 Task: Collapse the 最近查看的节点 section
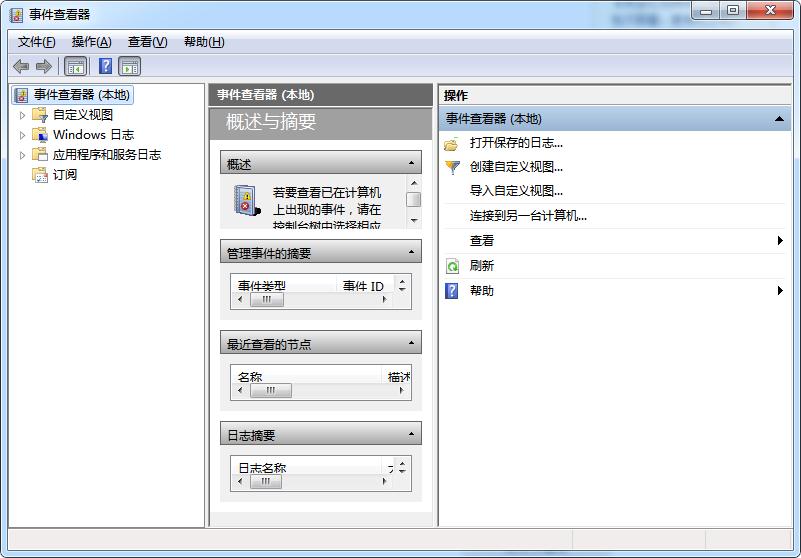point(411,343)
